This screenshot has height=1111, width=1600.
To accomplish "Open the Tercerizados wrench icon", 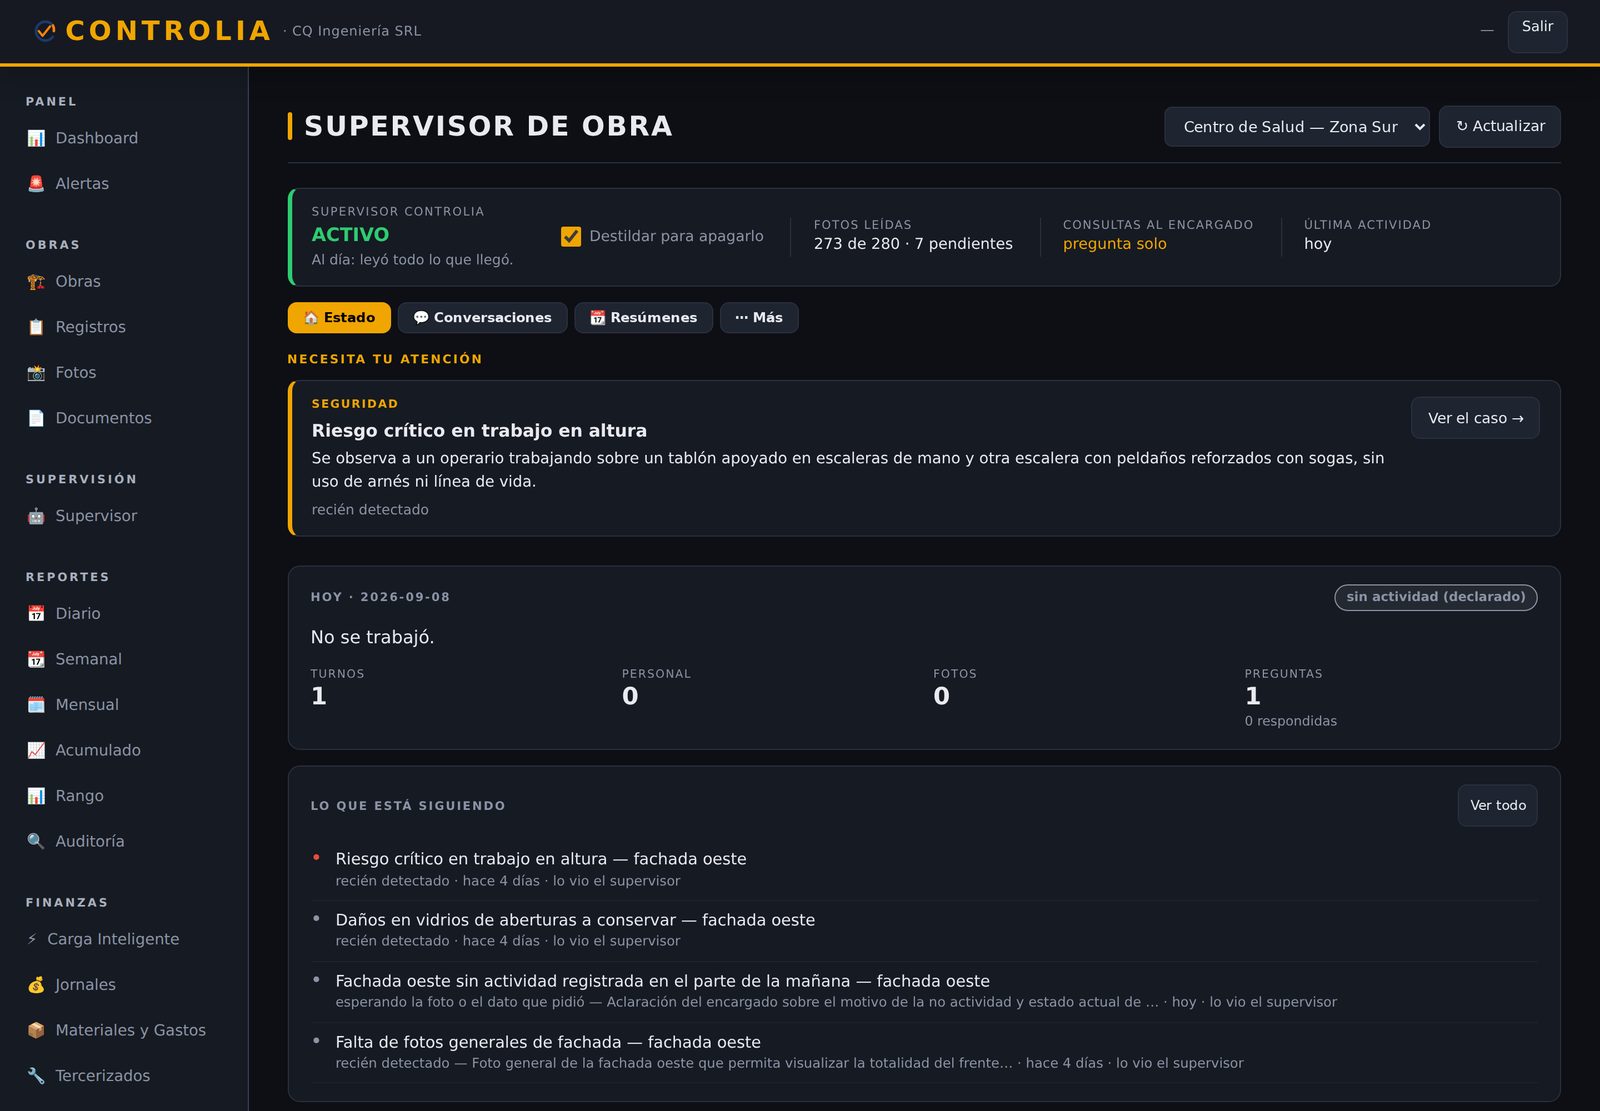I will (x=36, y=1076).
